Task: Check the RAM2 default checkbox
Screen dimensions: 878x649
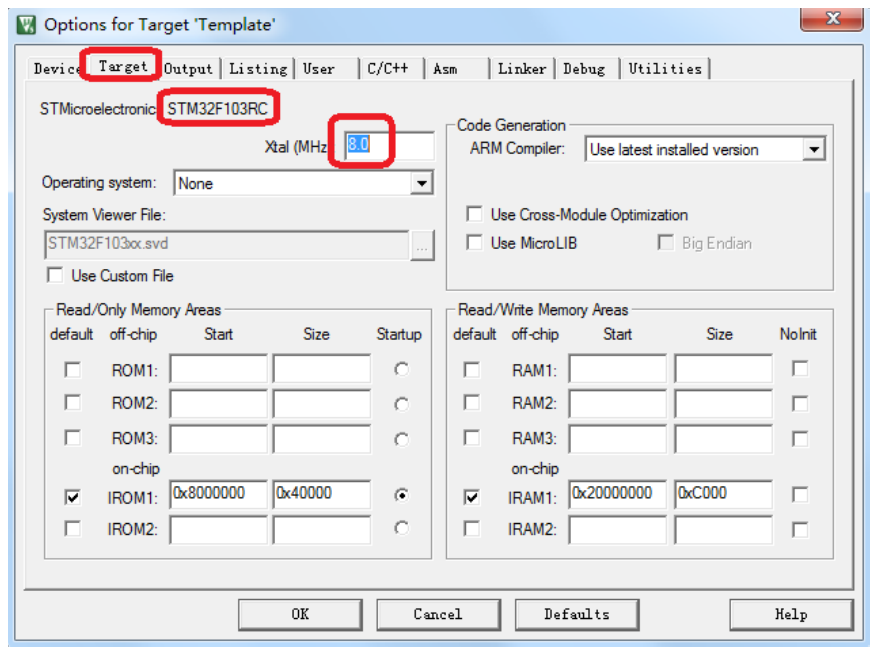Action: (472, 403)
